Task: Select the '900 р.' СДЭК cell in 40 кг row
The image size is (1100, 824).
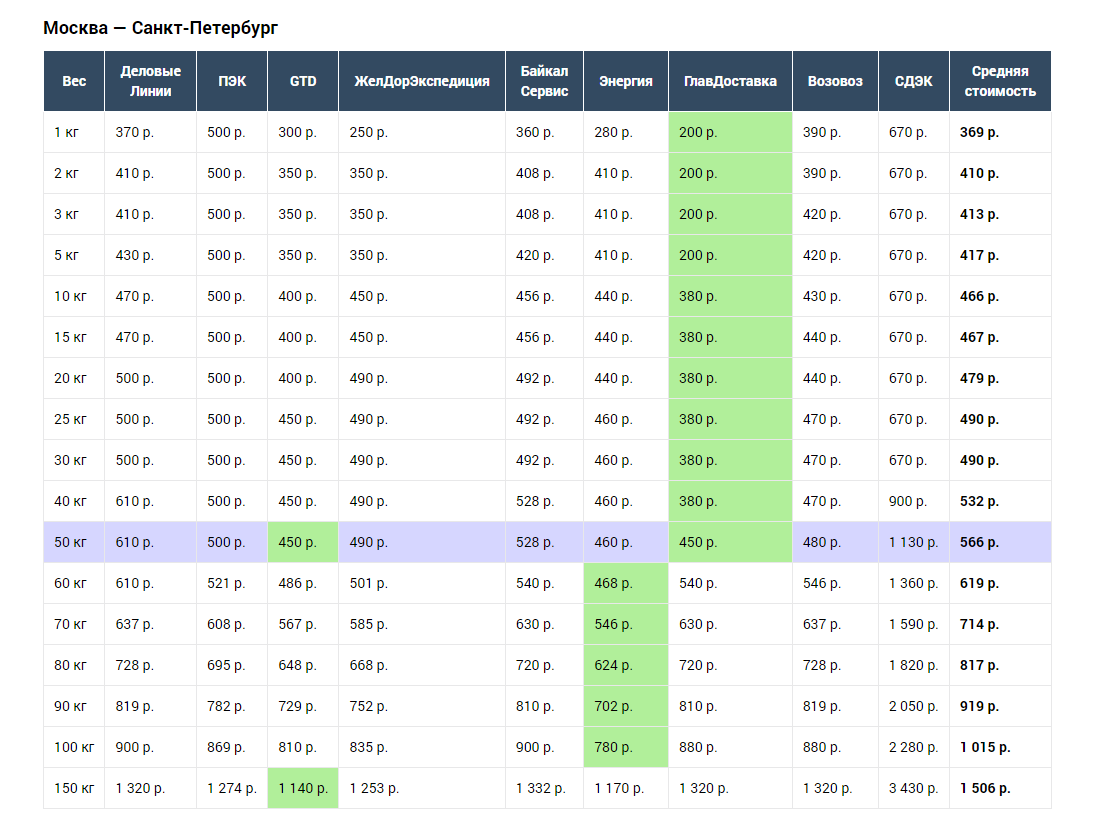Action: pos(913,501)
